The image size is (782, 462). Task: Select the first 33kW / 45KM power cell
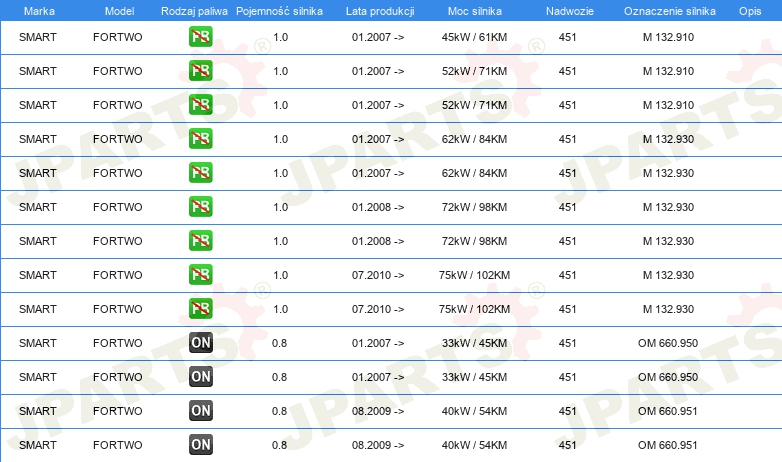click(474, 343)
